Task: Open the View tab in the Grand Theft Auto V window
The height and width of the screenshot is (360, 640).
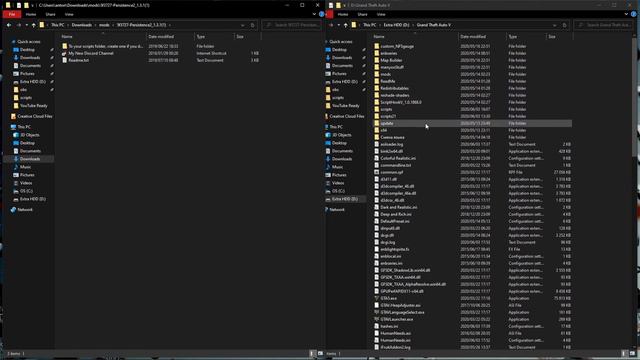Action: (381, 14)
